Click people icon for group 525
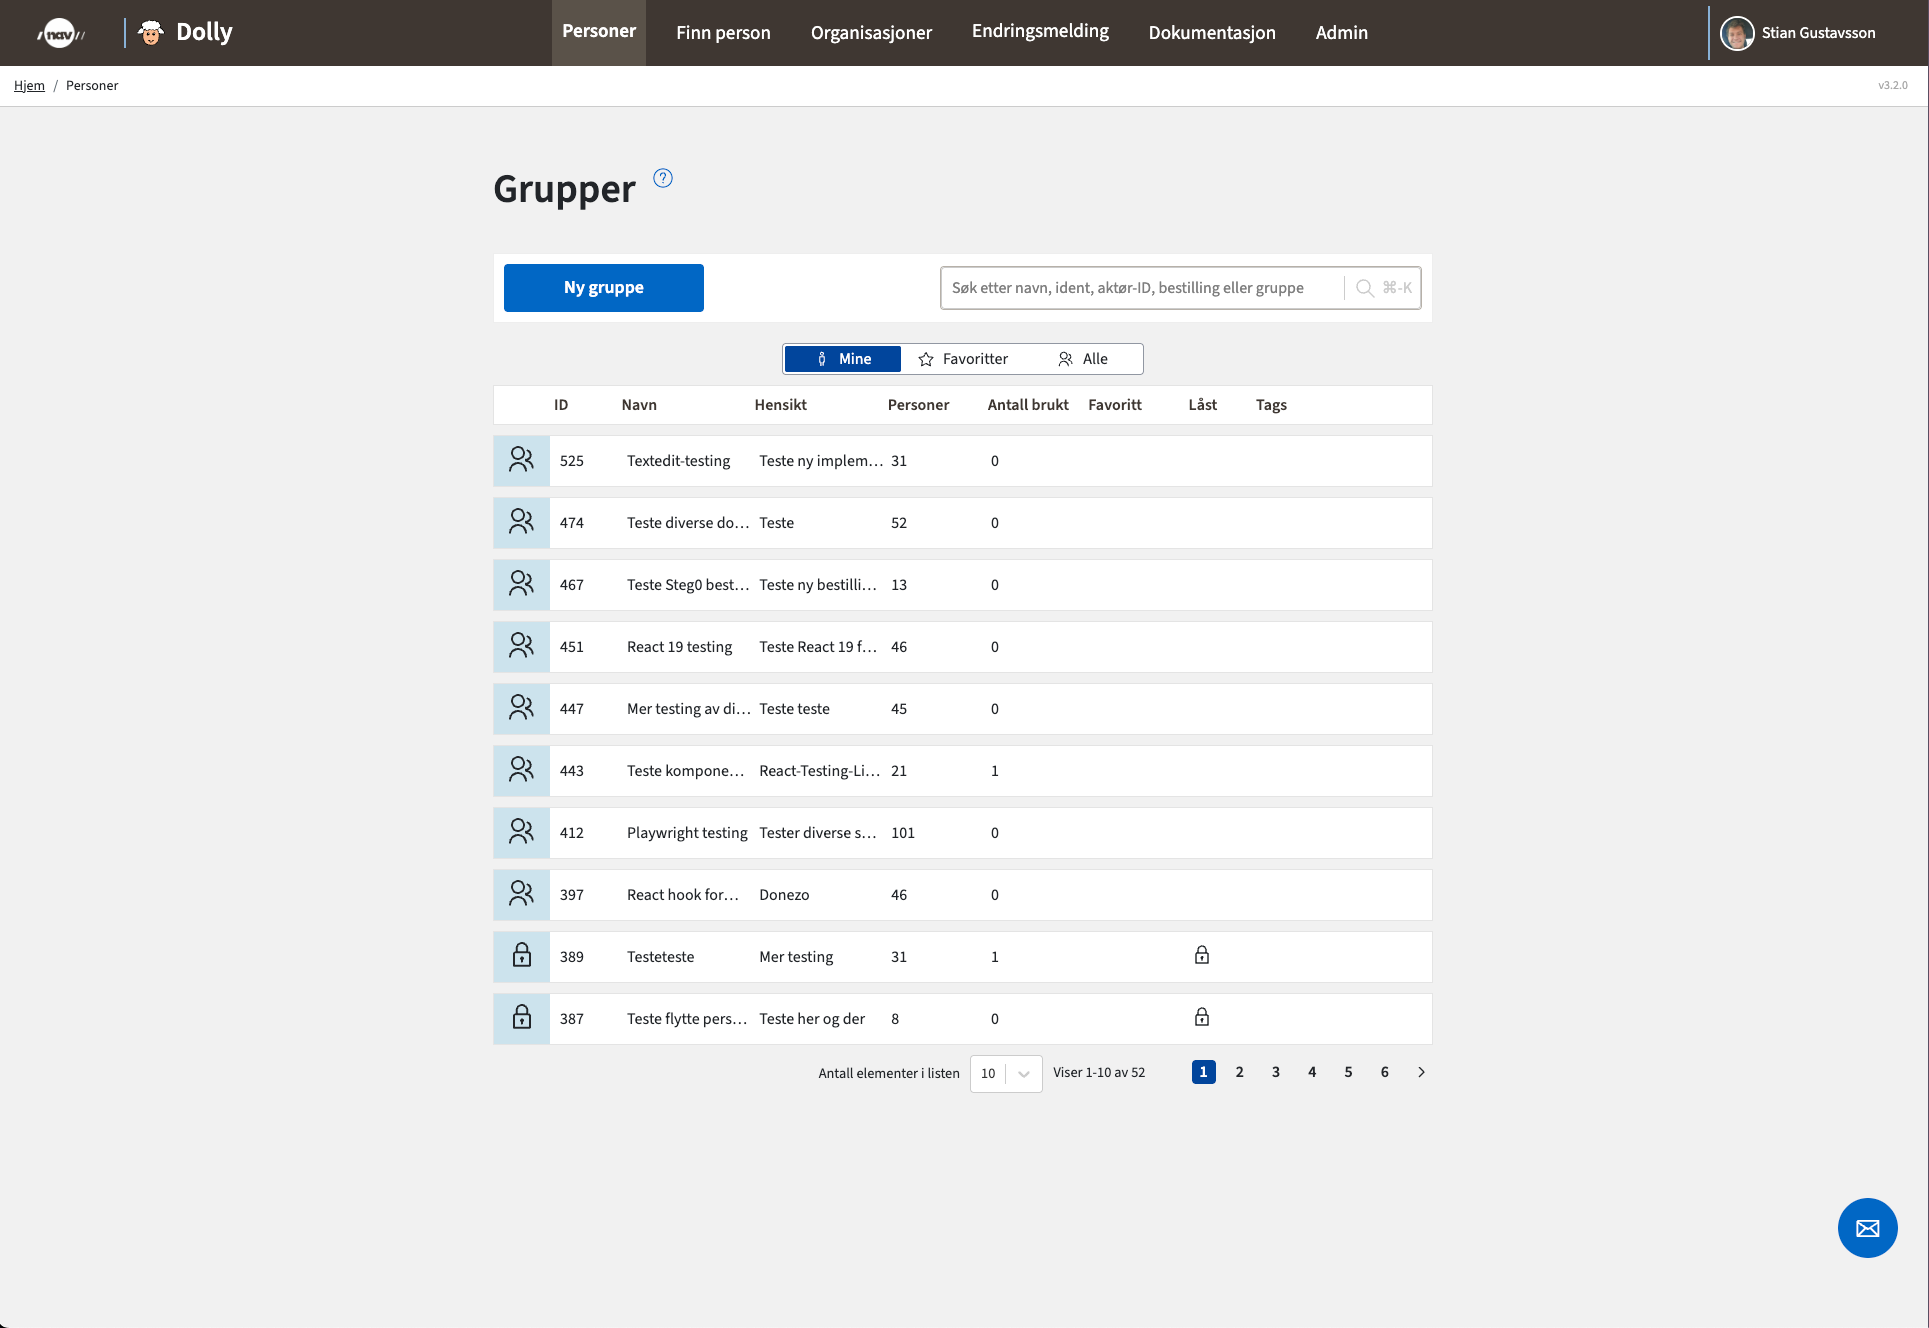Image resolution: width=1929 pixels, height=1328 pixels. [x=521, y=460]
